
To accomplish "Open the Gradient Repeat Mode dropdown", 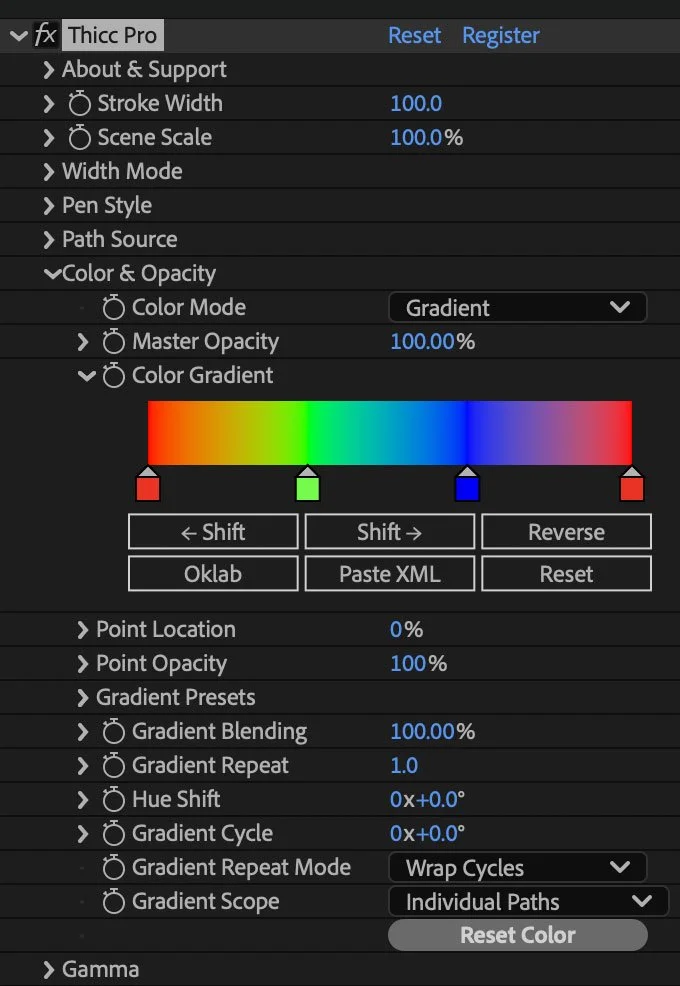I will point(518,868).
